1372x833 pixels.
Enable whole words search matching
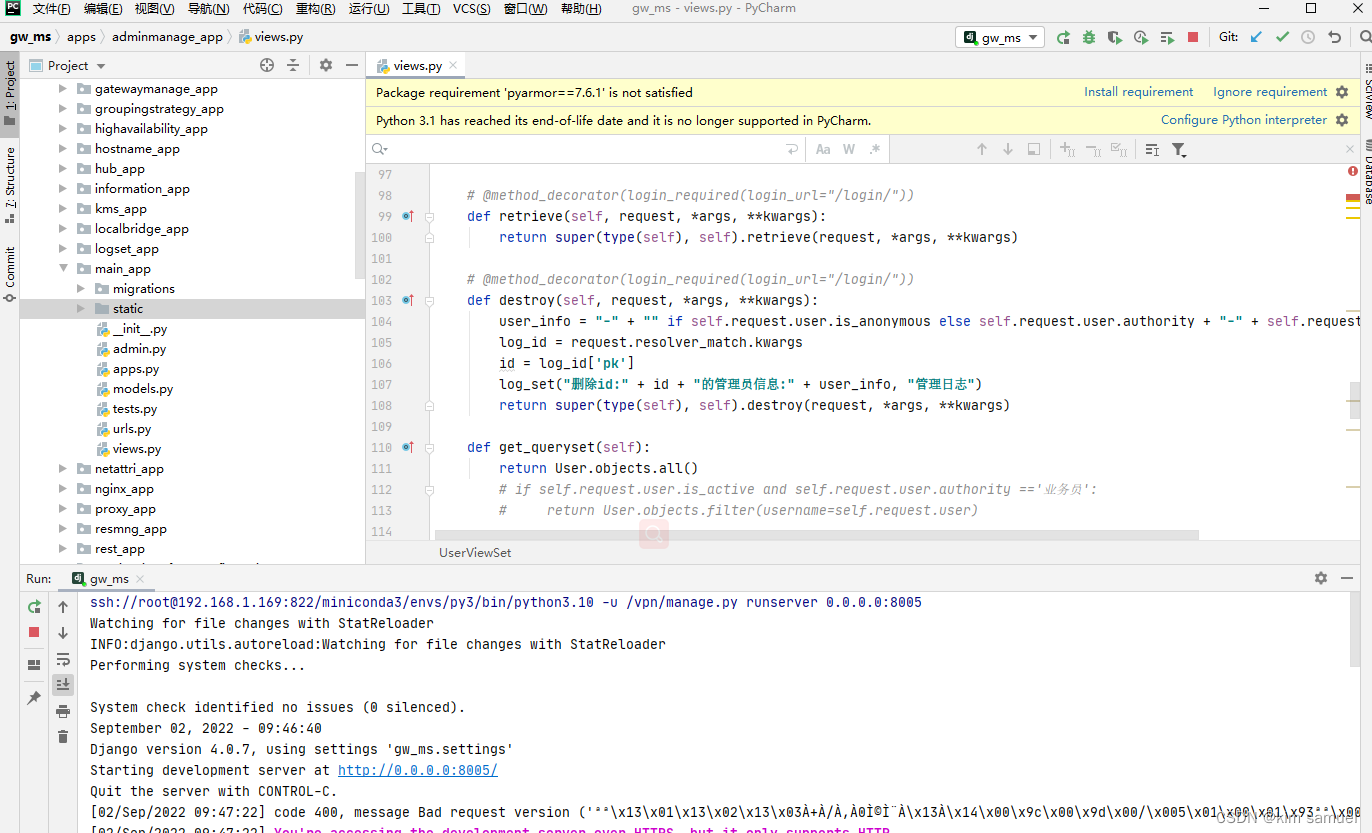click(847, 148)
